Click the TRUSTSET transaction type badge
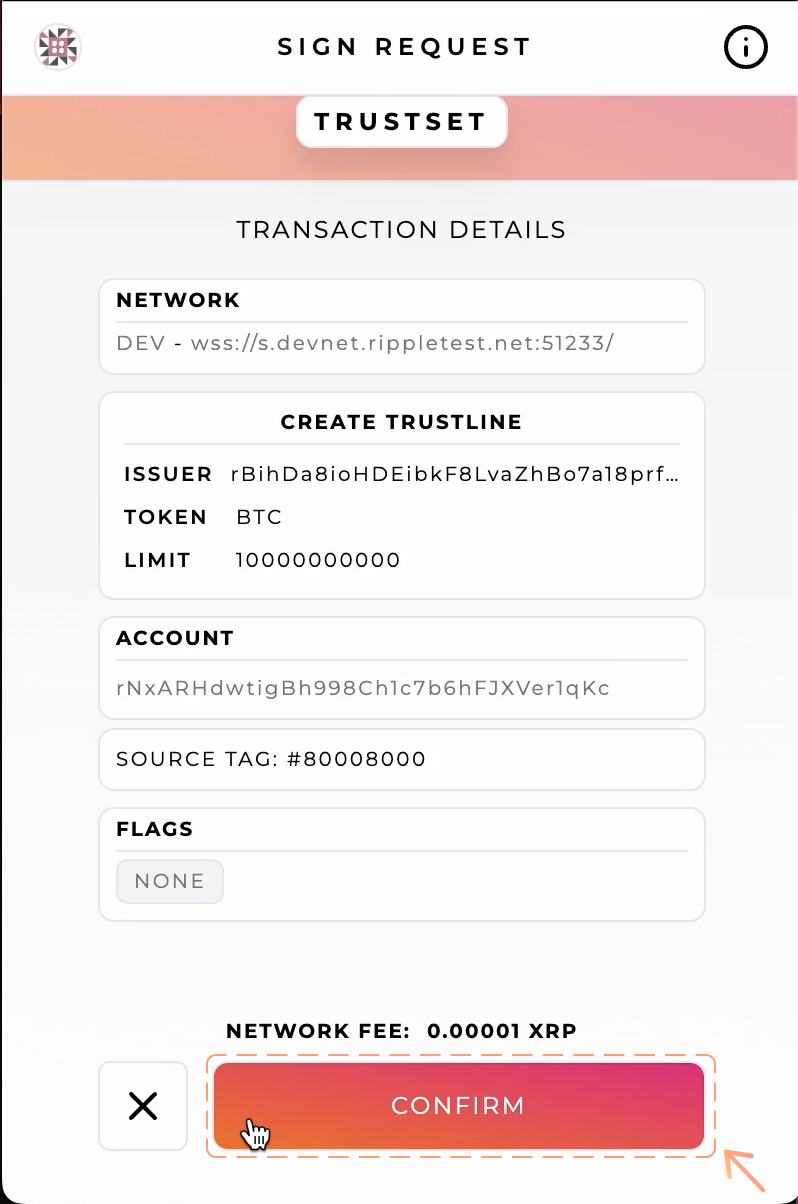The width and height of the screenshot is (798, 1204). (x=401, y=122)
